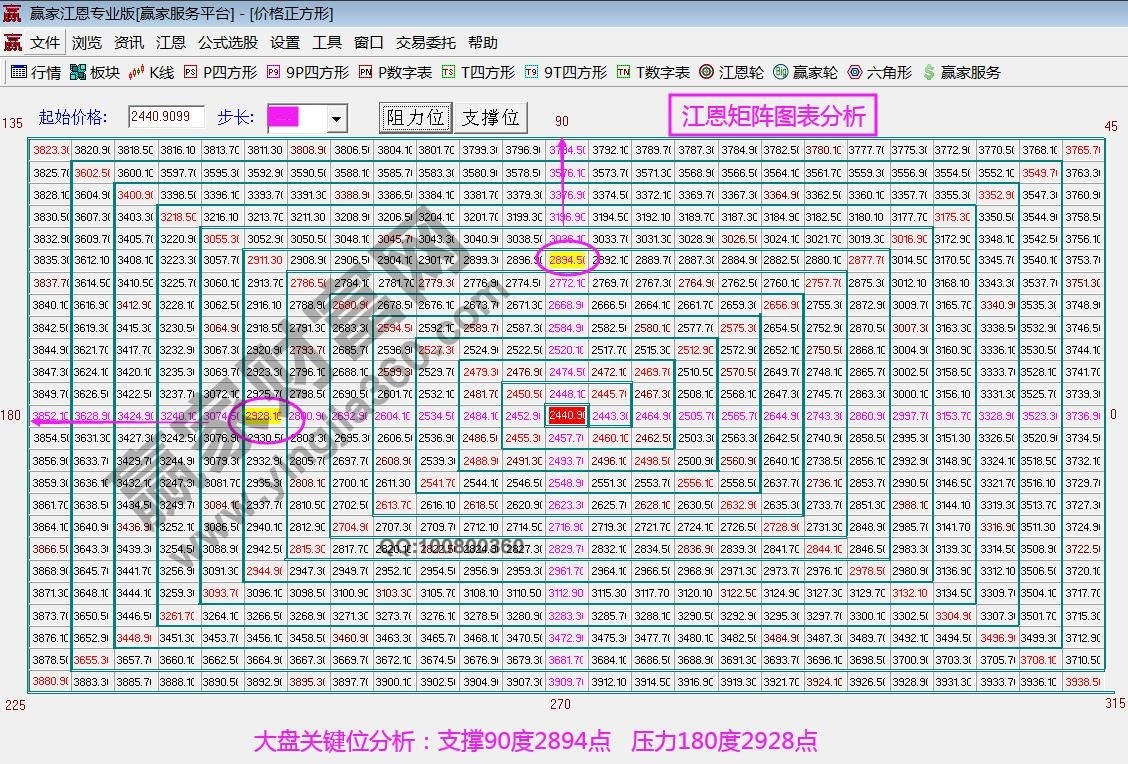Click the 阻力位 resistance button
1128x764 pixels.
[415, 117]
